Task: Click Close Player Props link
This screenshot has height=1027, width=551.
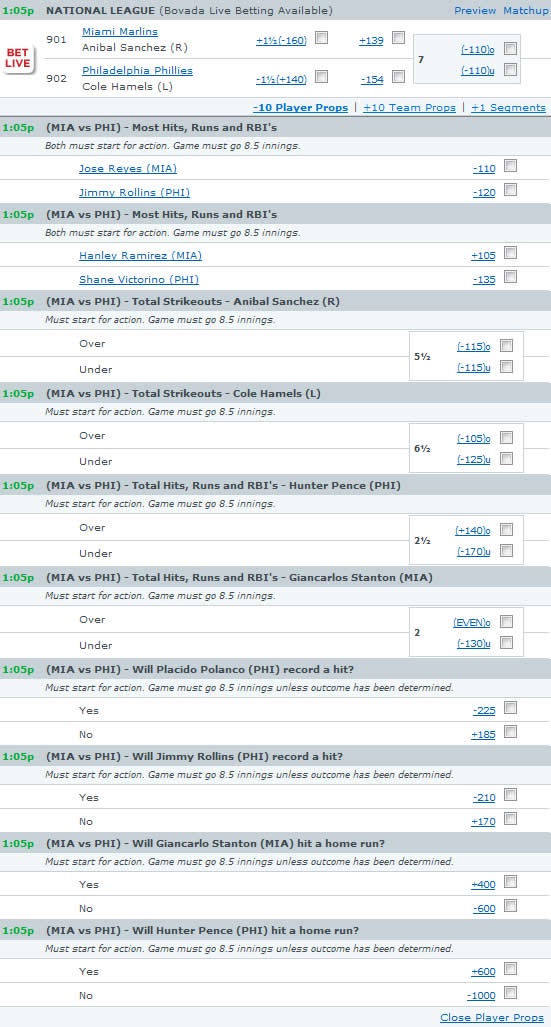Action: coord(492,1017)
